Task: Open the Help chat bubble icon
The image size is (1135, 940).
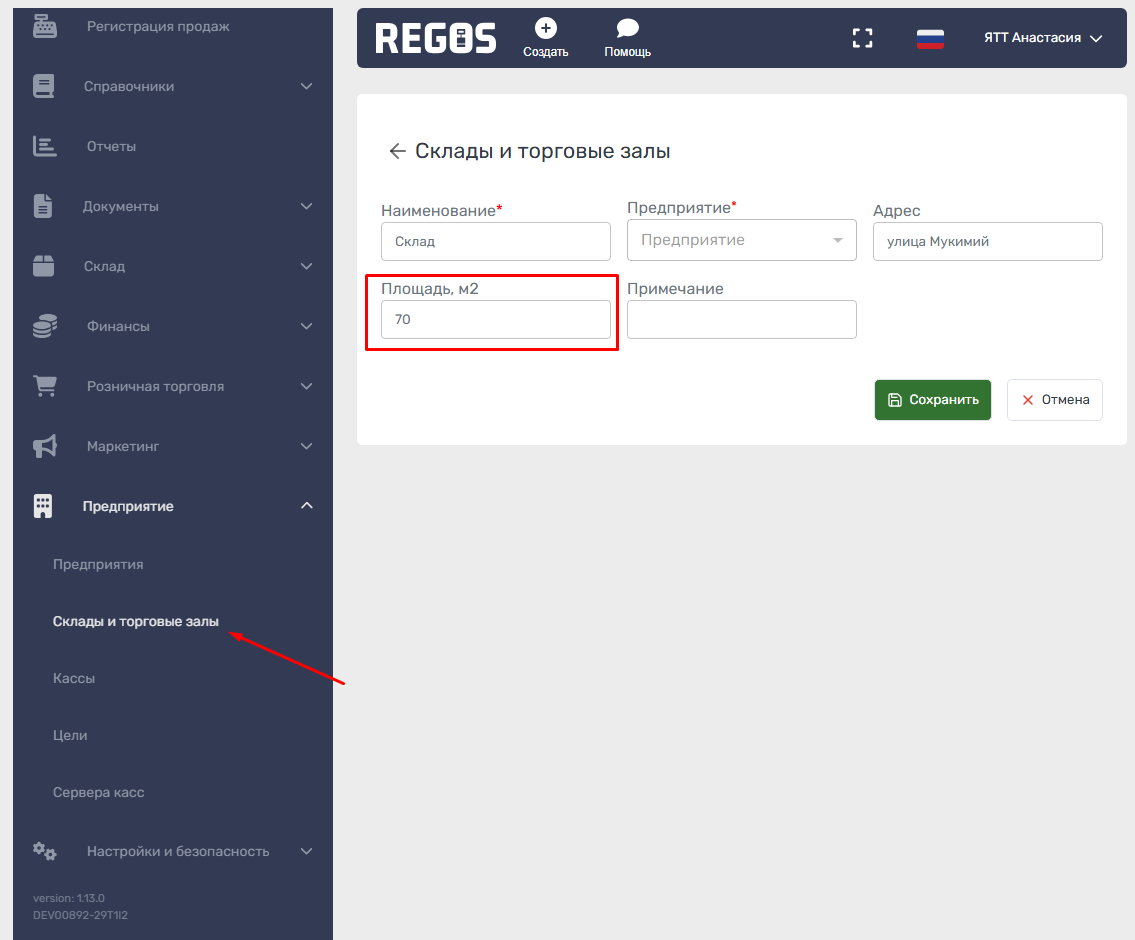Action: click(x=627, y=28)
